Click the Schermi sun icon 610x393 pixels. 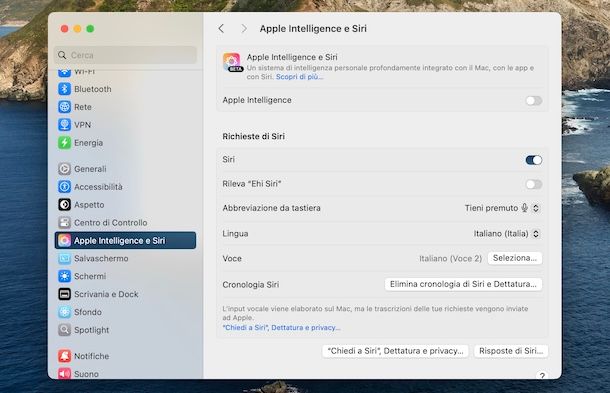pos(65,276)
